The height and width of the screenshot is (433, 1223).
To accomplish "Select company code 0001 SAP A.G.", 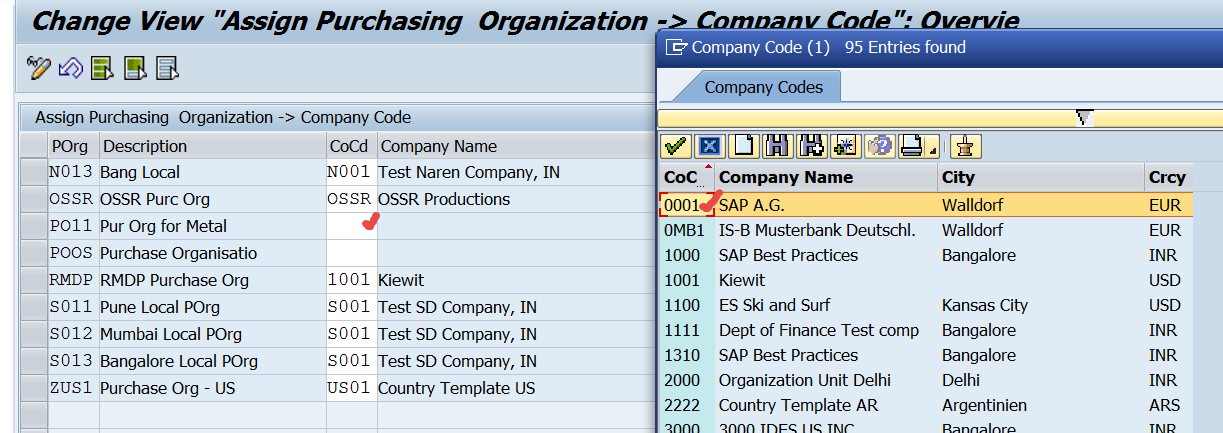I will pyautogui.click(x=926, y=205).
